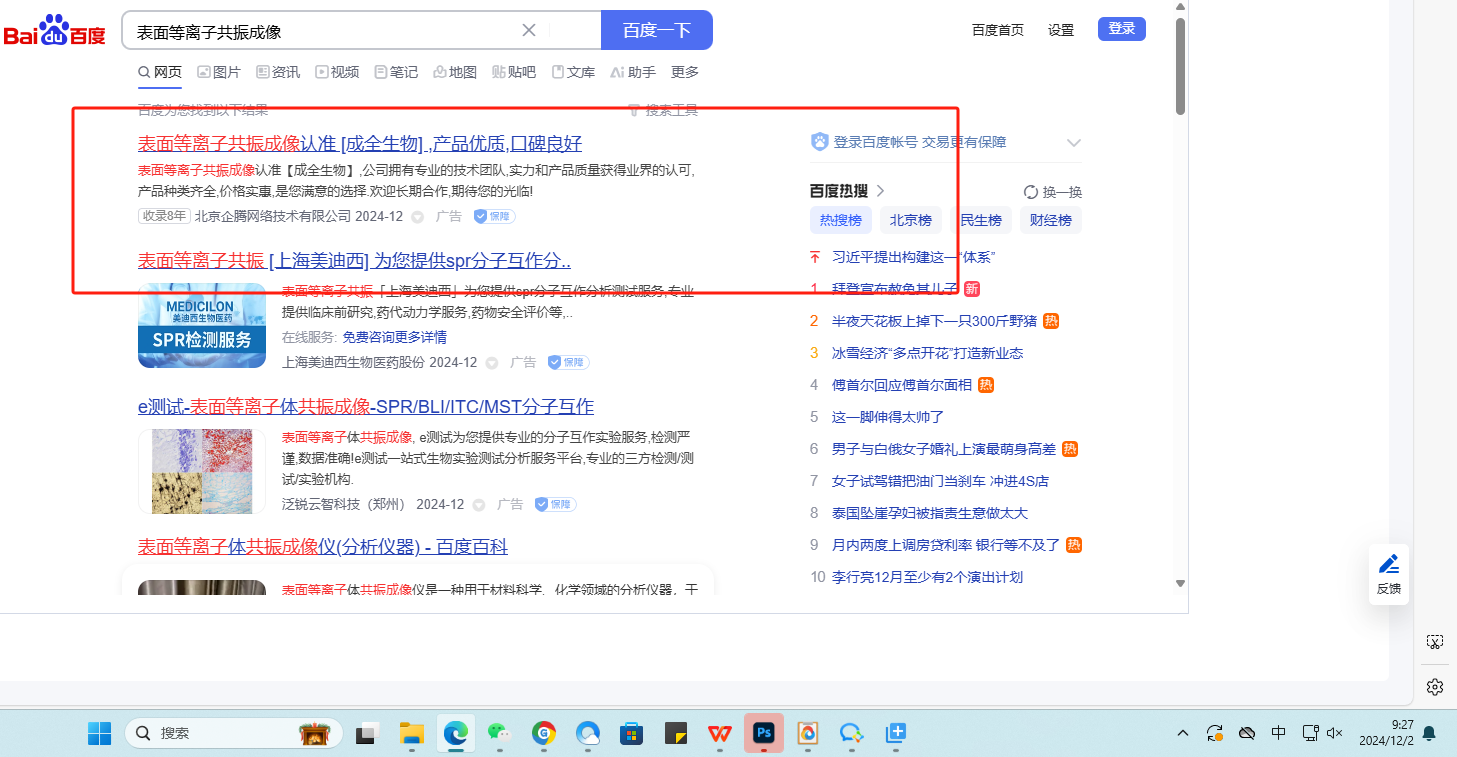
Task: Expand the 登录百度帐号 panel chevron
Action: 1074,142
